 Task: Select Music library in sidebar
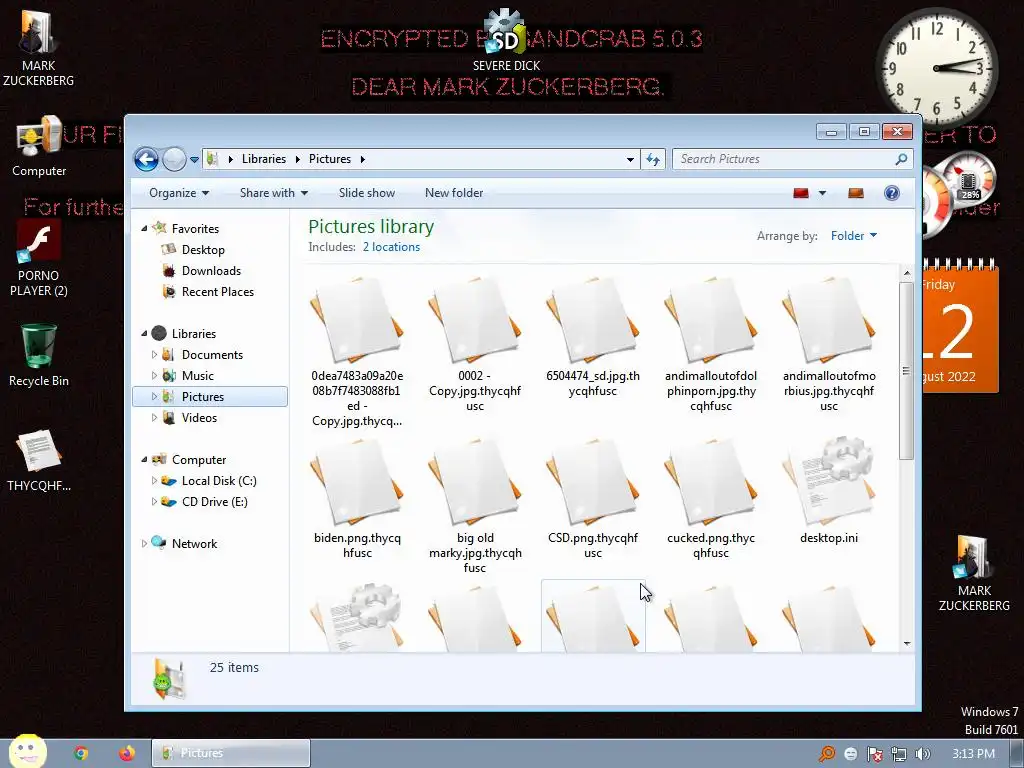tap(197, 376)
